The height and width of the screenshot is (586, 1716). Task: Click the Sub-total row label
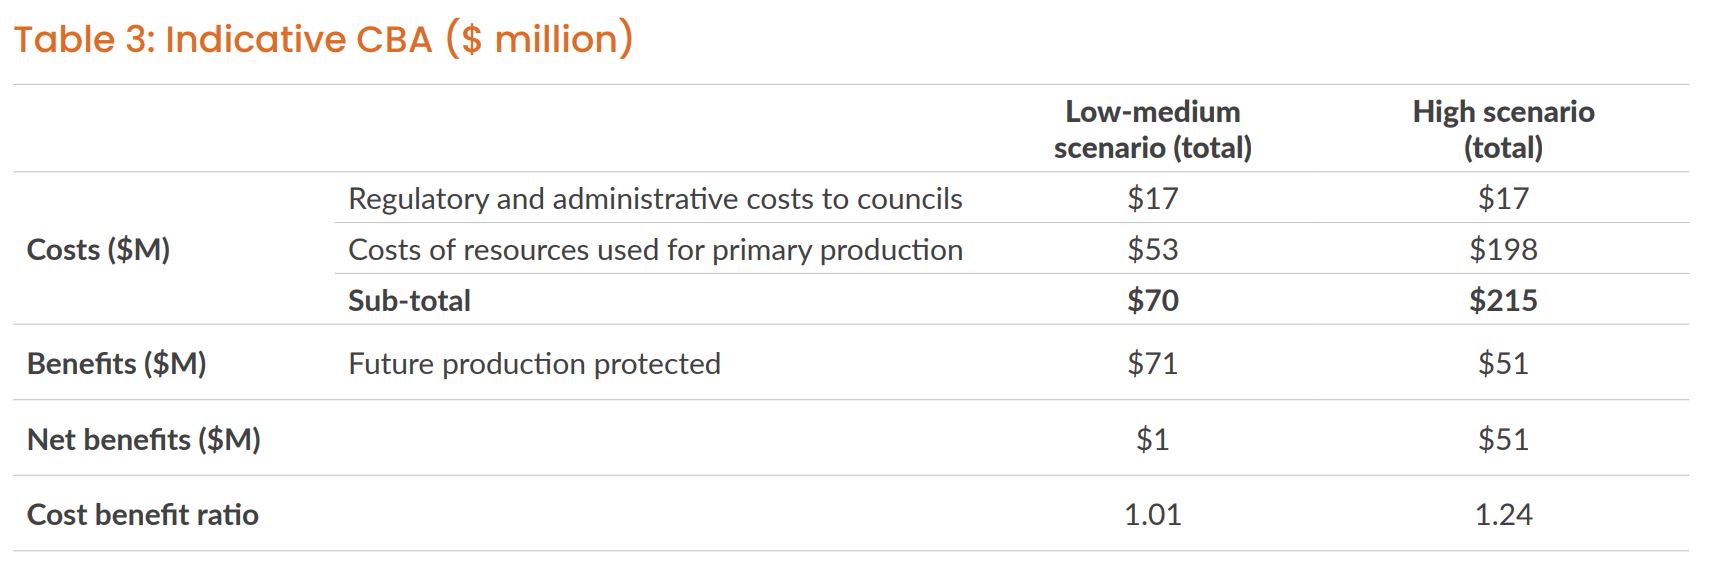(409, 300)
